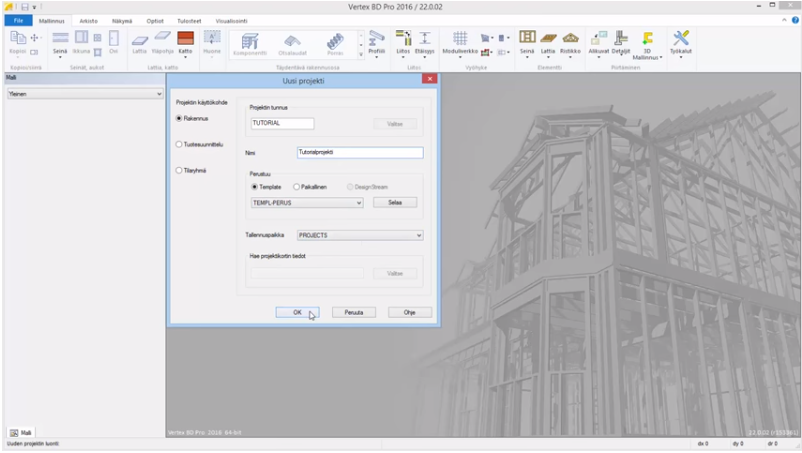The image size is (802, 453).
Task: Select the Tuotesuunnittelu radio button
Action: point(178,144)
